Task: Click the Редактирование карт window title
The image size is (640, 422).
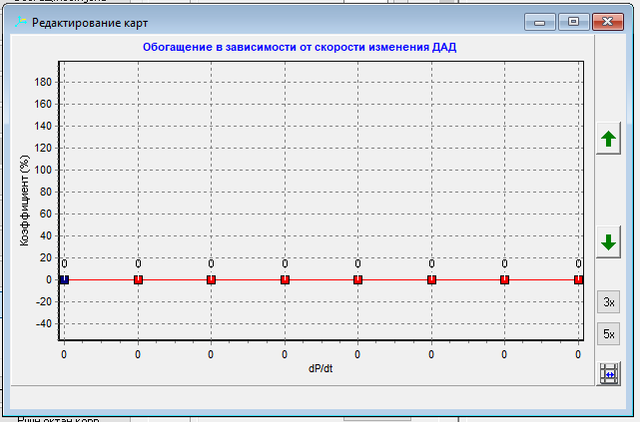Action: pyautogui.click(x=90, y=23)
